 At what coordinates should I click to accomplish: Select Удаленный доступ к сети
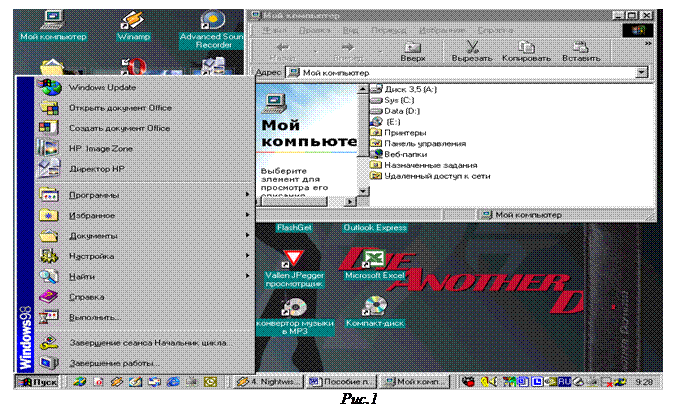coord(431,176)
